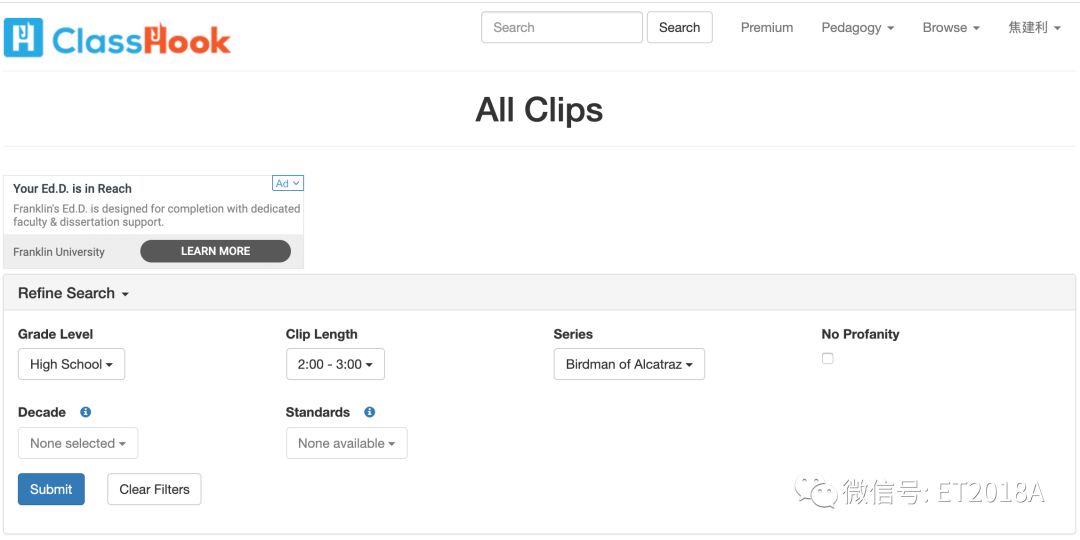Viewport: 1080px width, 540px height.
Task: Open the Grade Level High School dropdown
Action: point(72,364)
